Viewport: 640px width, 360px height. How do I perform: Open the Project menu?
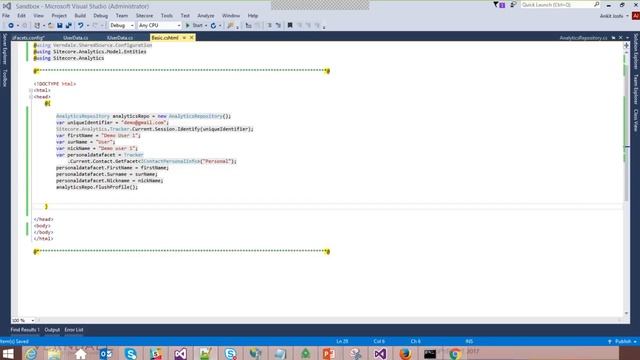click(59, 16)
